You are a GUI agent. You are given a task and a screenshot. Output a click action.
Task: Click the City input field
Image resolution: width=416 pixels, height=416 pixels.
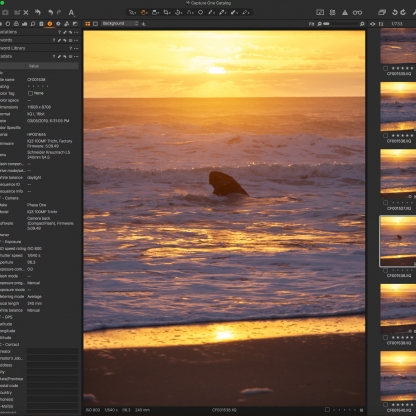pyautogui.click(x=52, y=372)
